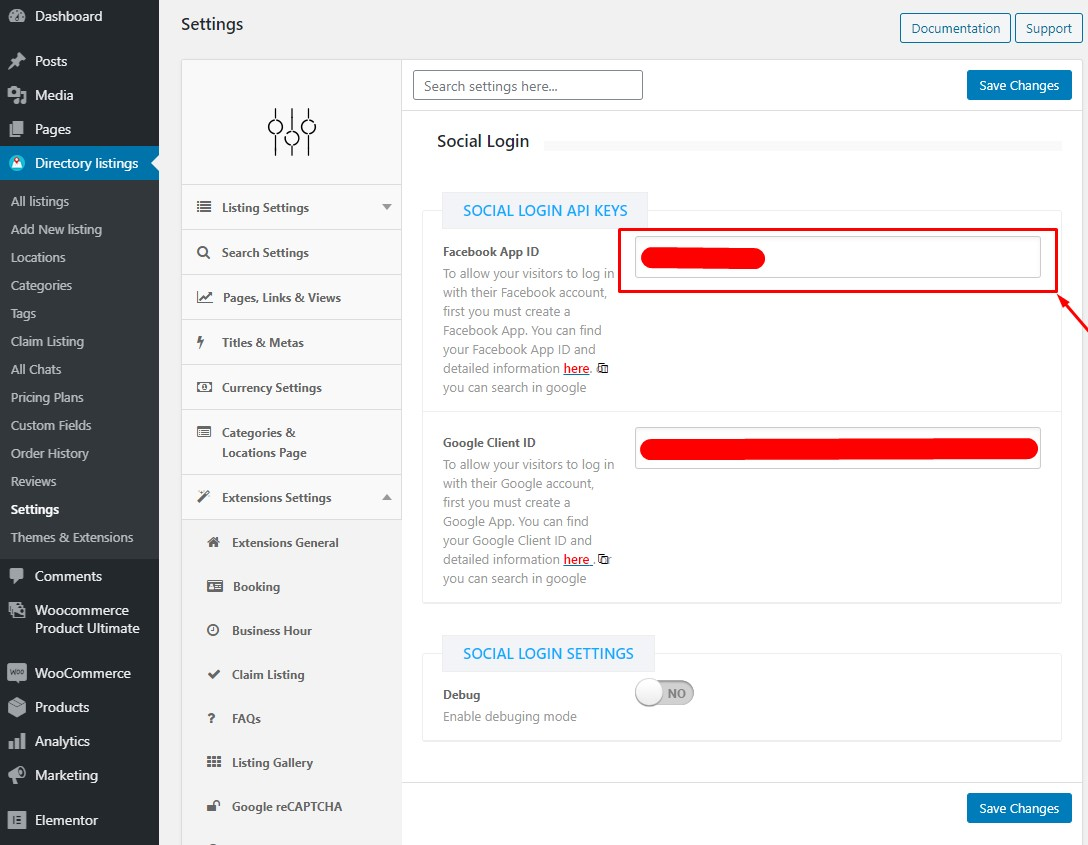This screenshot has width=1088, height=845.
Task: Open the Tags submenu item
Action: coord(23,314)
